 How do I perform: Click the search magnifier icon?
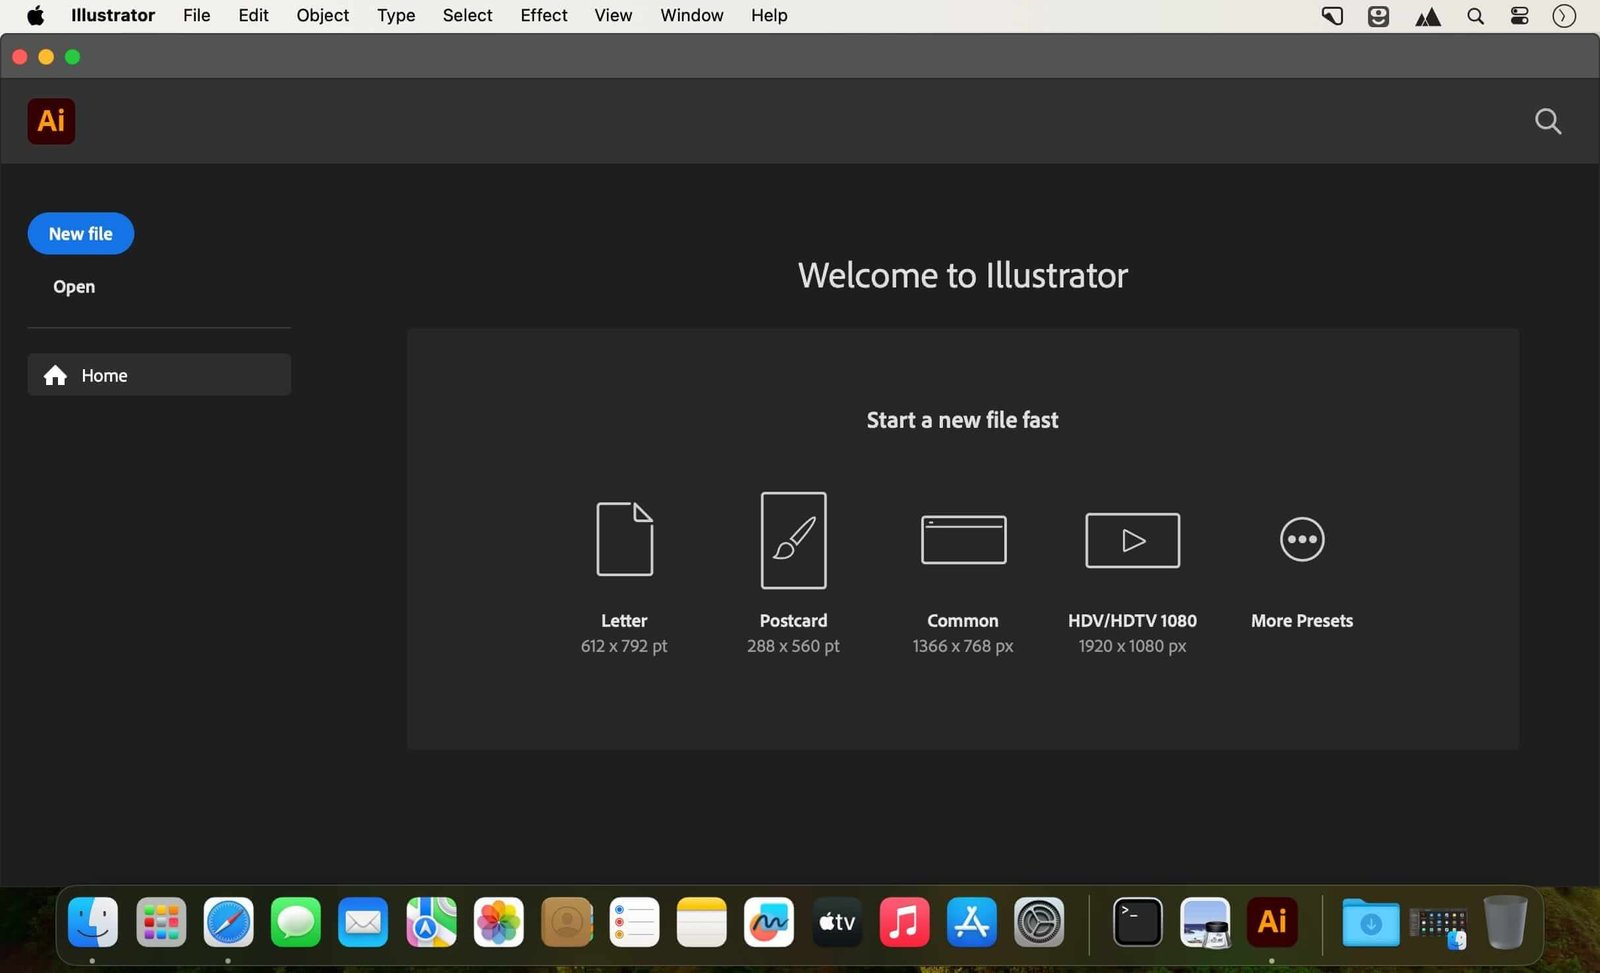coord(1547,121)
